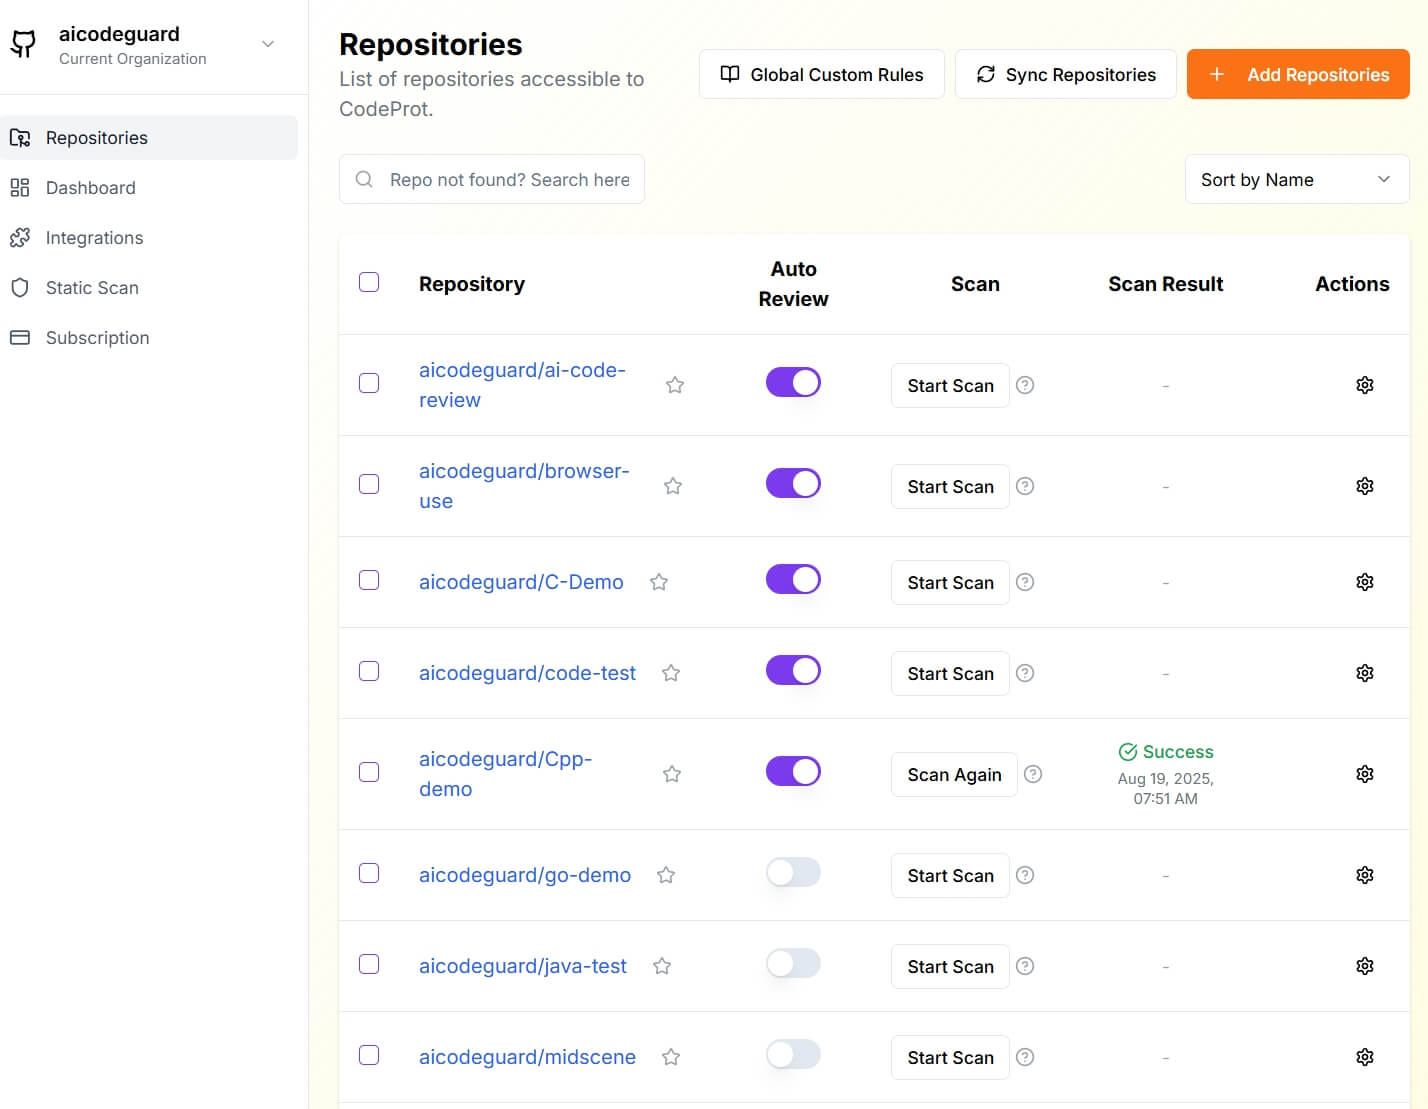Expand the current organization switcher chevron
This screenshot has height=1109, width=1428.
[266, 44]
